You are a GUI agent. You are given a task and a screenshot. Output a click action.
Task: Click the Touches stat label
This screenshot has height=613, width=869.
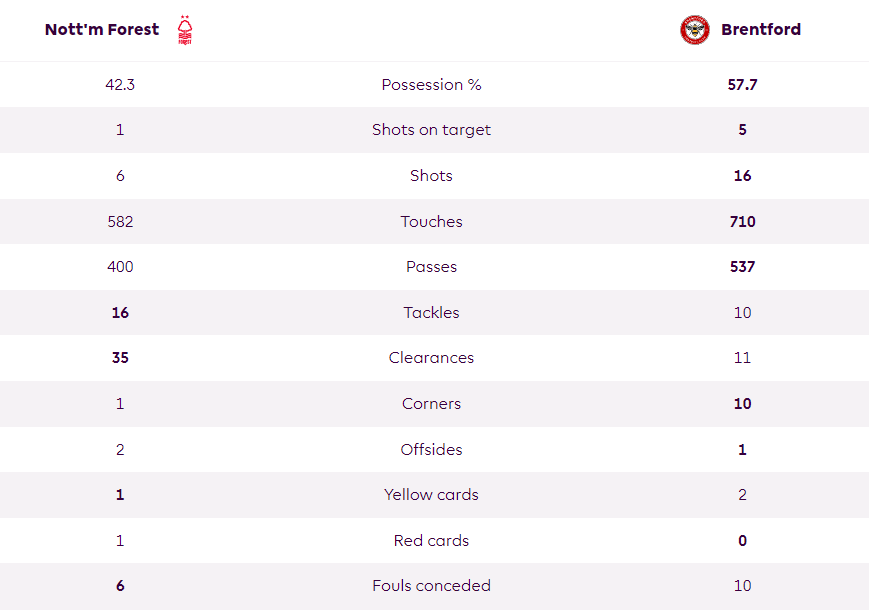click(431, 222)
